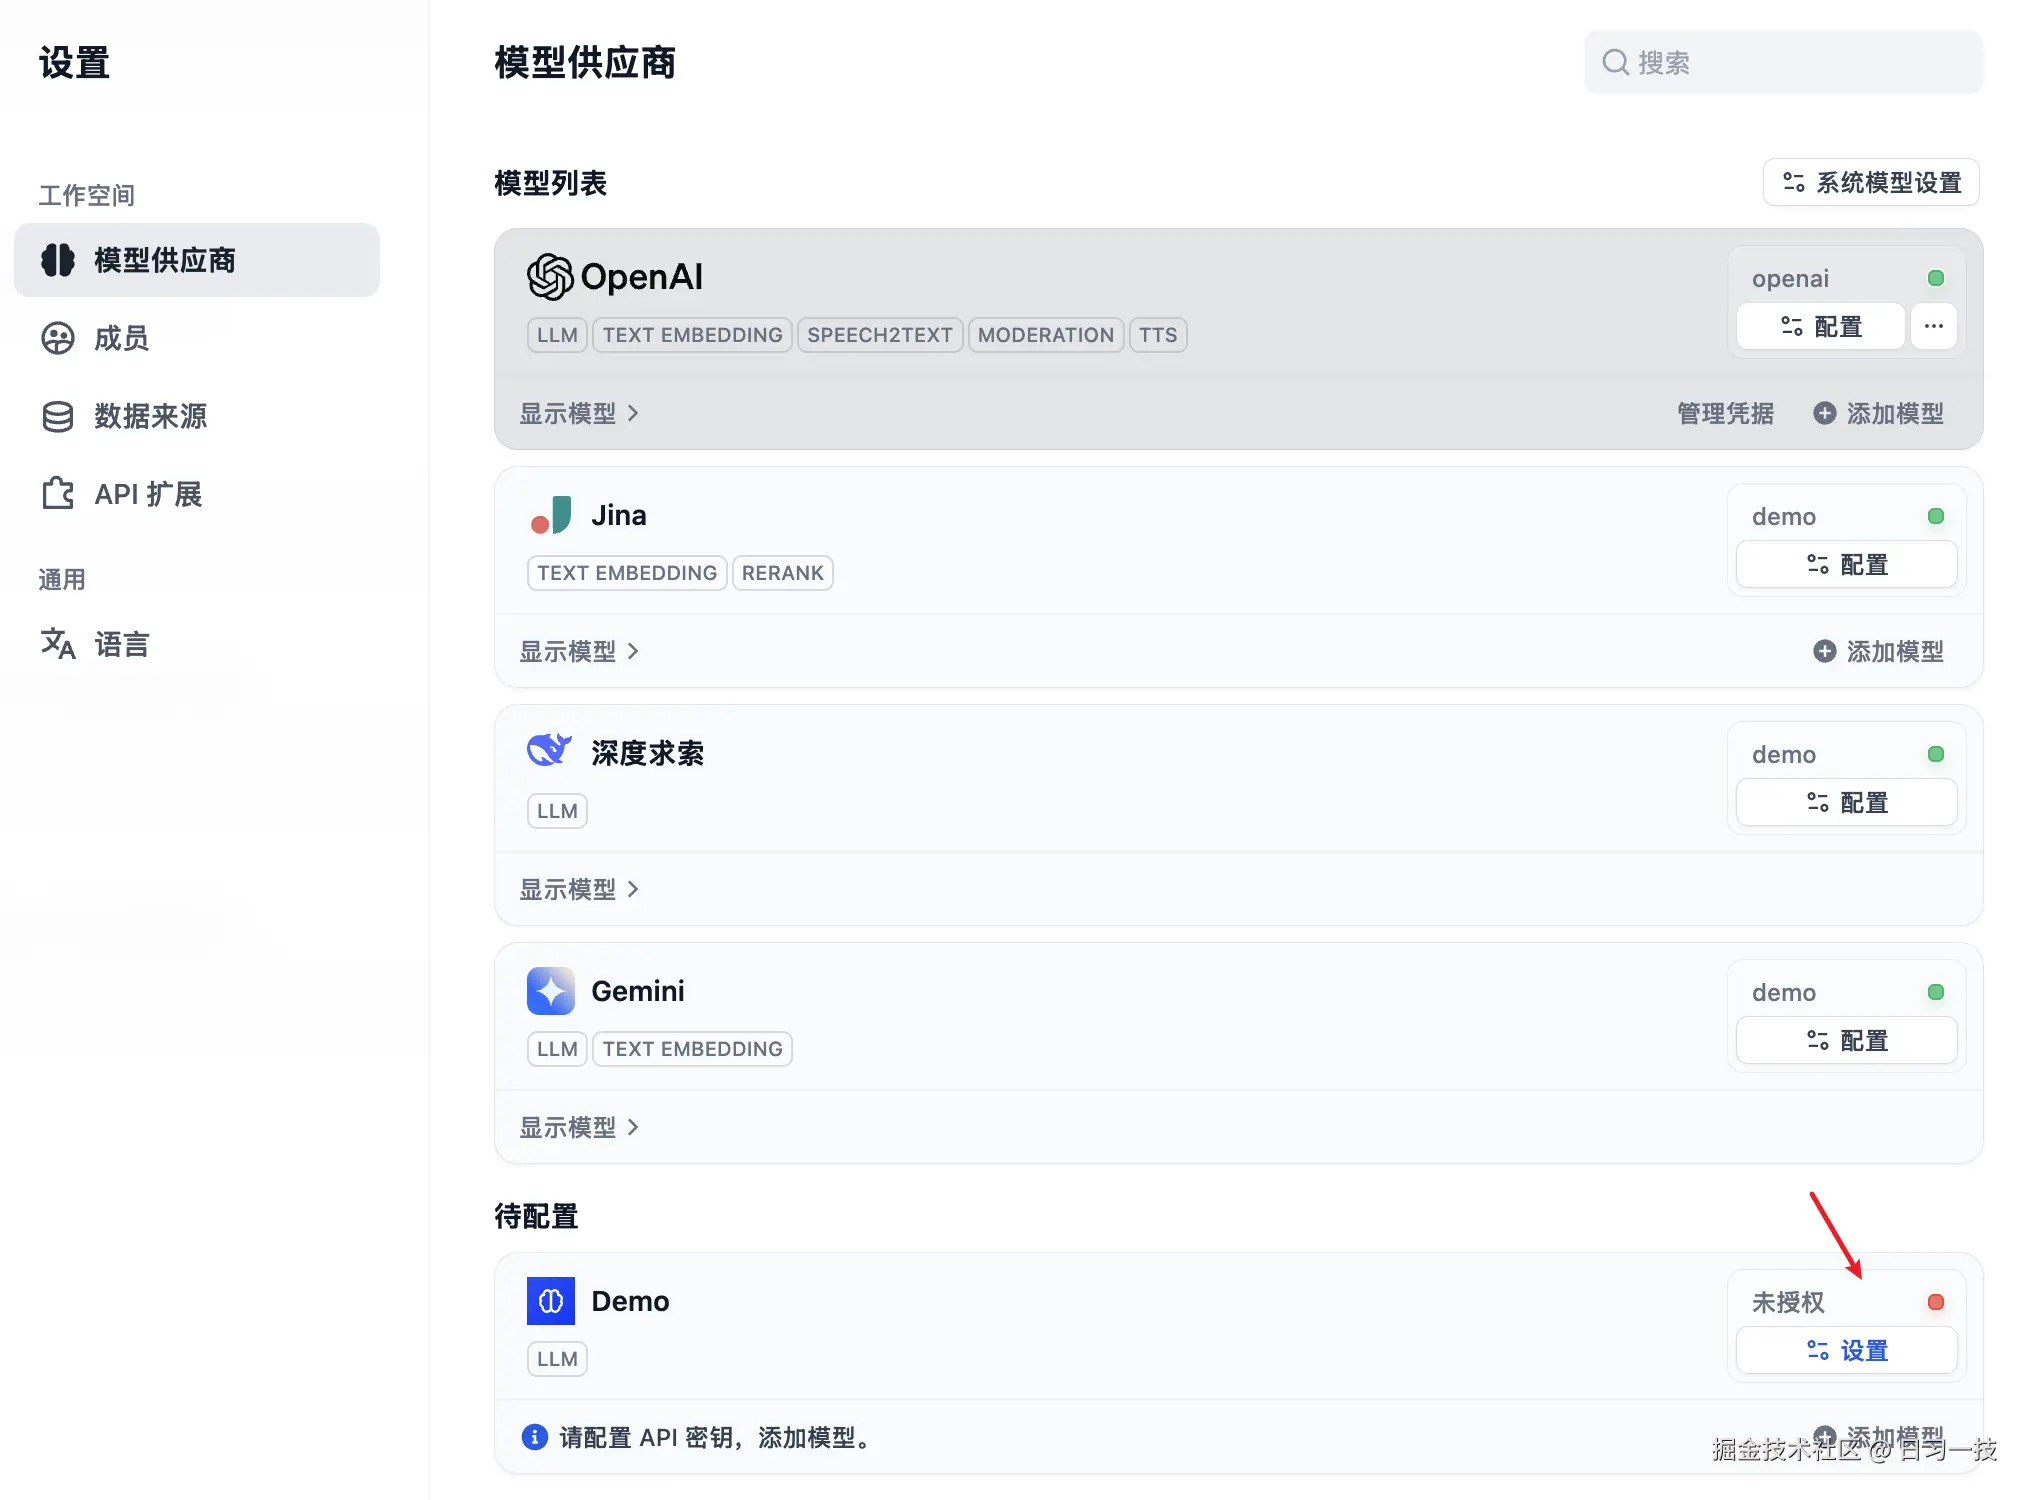
Task: Click the DeepSeek whale logo
Action: [549, 750]
